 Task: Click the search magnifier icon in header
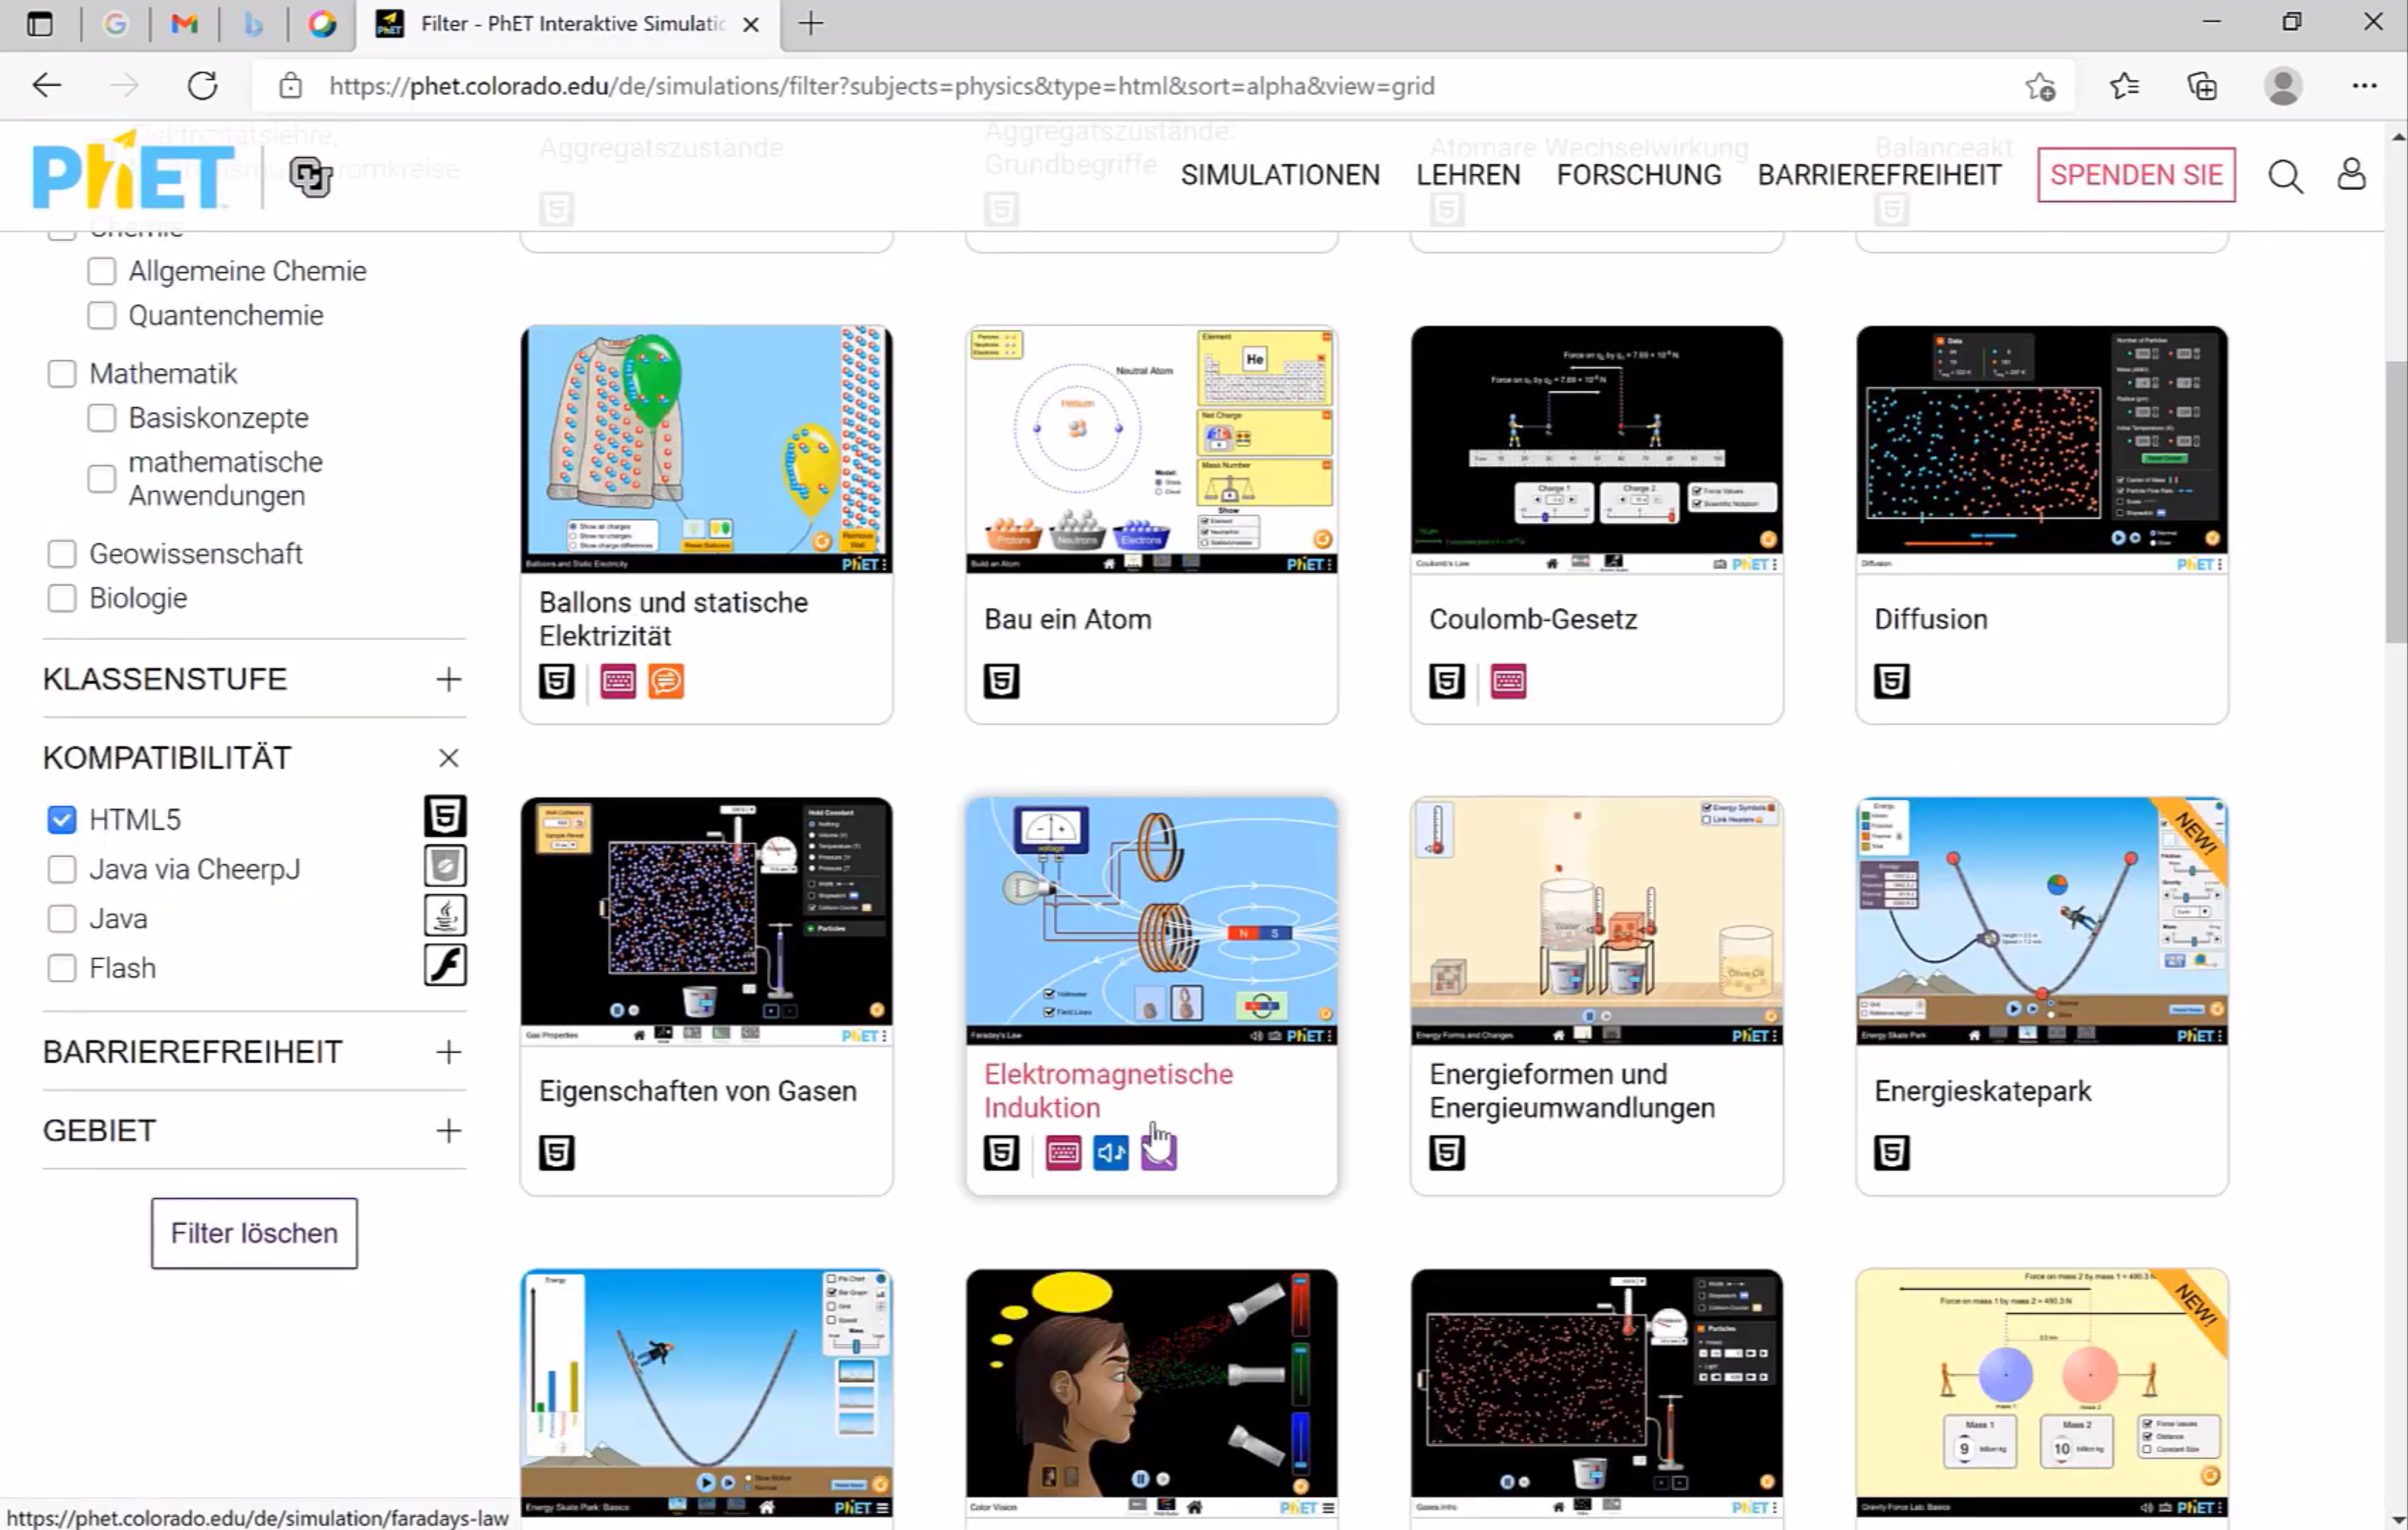click(x=2285, y=176)
